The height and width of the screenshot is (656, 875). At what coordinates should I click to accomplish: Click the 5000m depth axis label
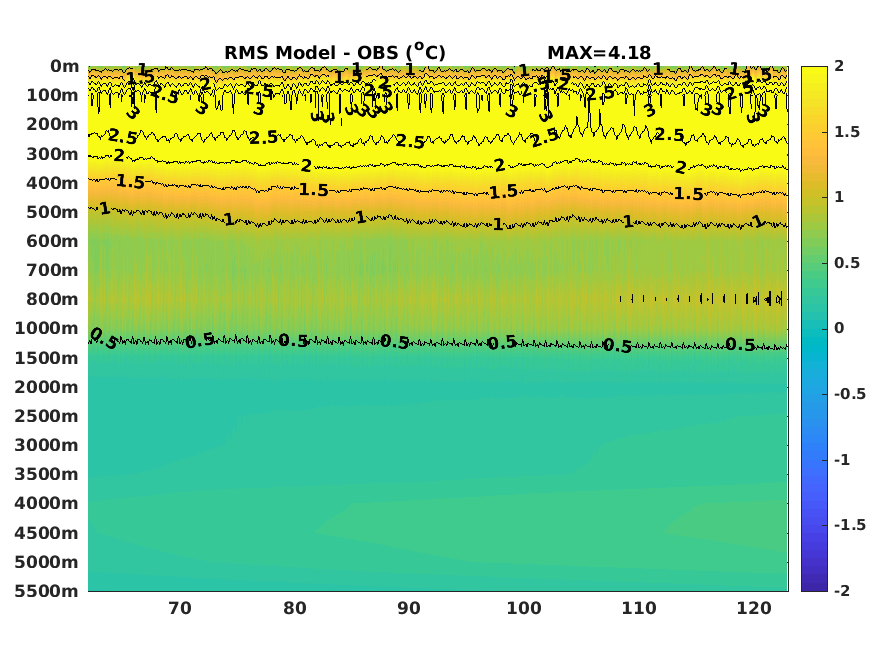[x=47, y=562]
